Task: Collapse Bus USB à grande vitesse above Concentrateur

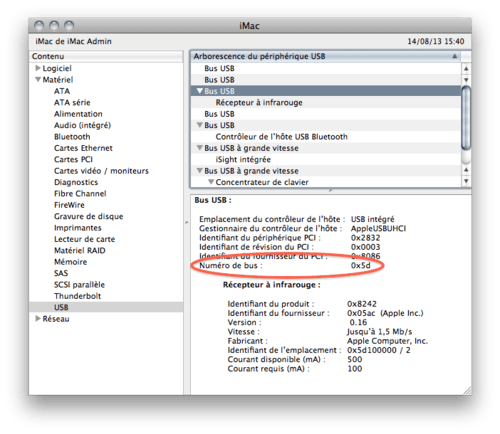Action: 200,171
